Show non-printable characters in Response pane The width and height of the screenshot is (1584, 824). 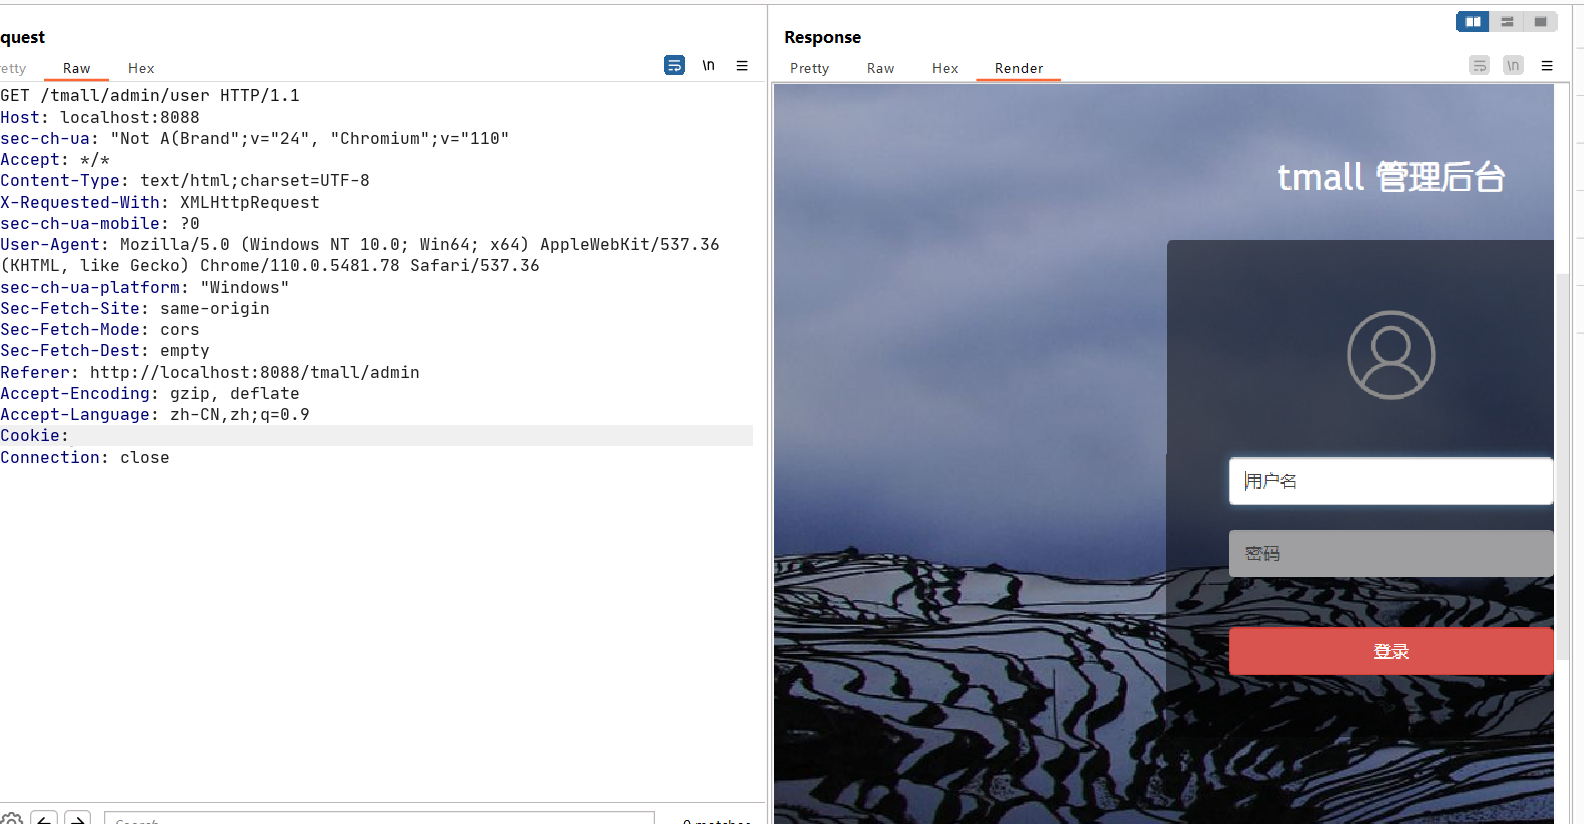1513,65
